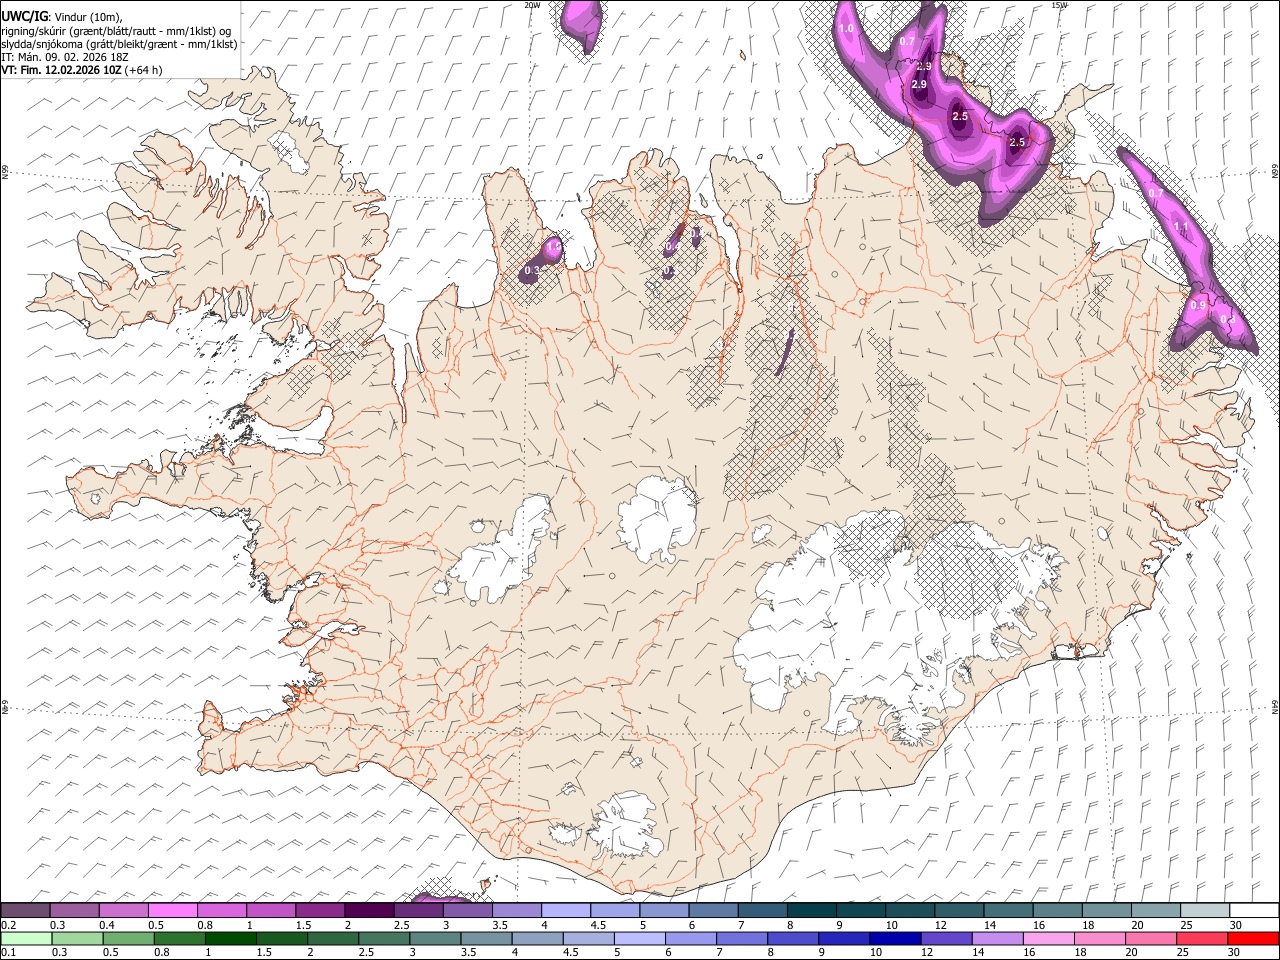Click the 'IT: Mán. 09. 02. 2026 18Z' line
Image resolution: width=1280 pixels, height=960 pixels.
point(66,57)
